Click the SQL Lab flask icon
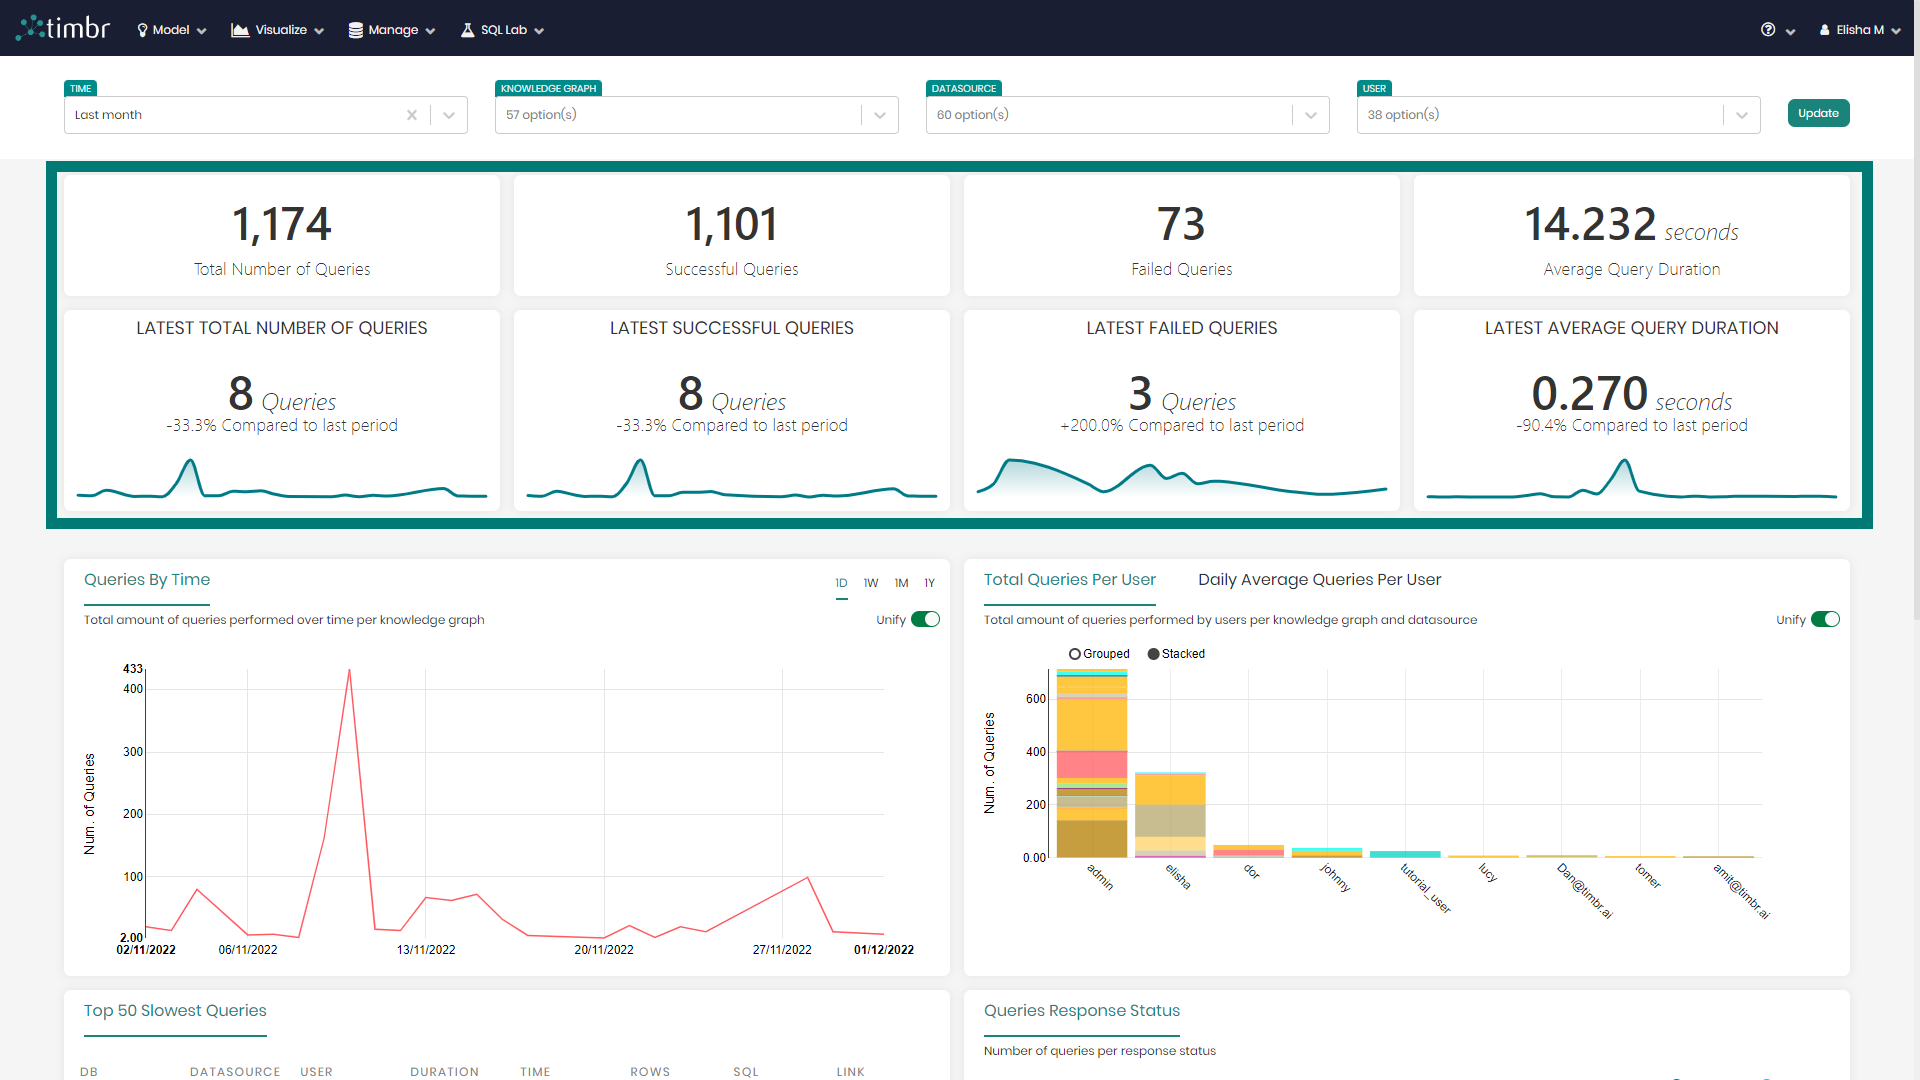The image size is (1920, 1080). click(x=466, y=29)
